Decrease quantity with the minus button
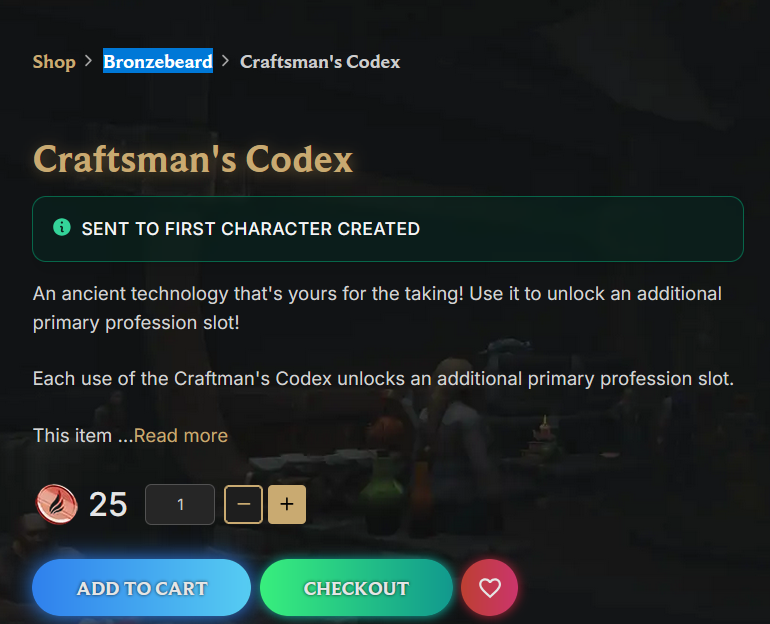The width and height of the screenshot is (770, 624). [244, 504]
